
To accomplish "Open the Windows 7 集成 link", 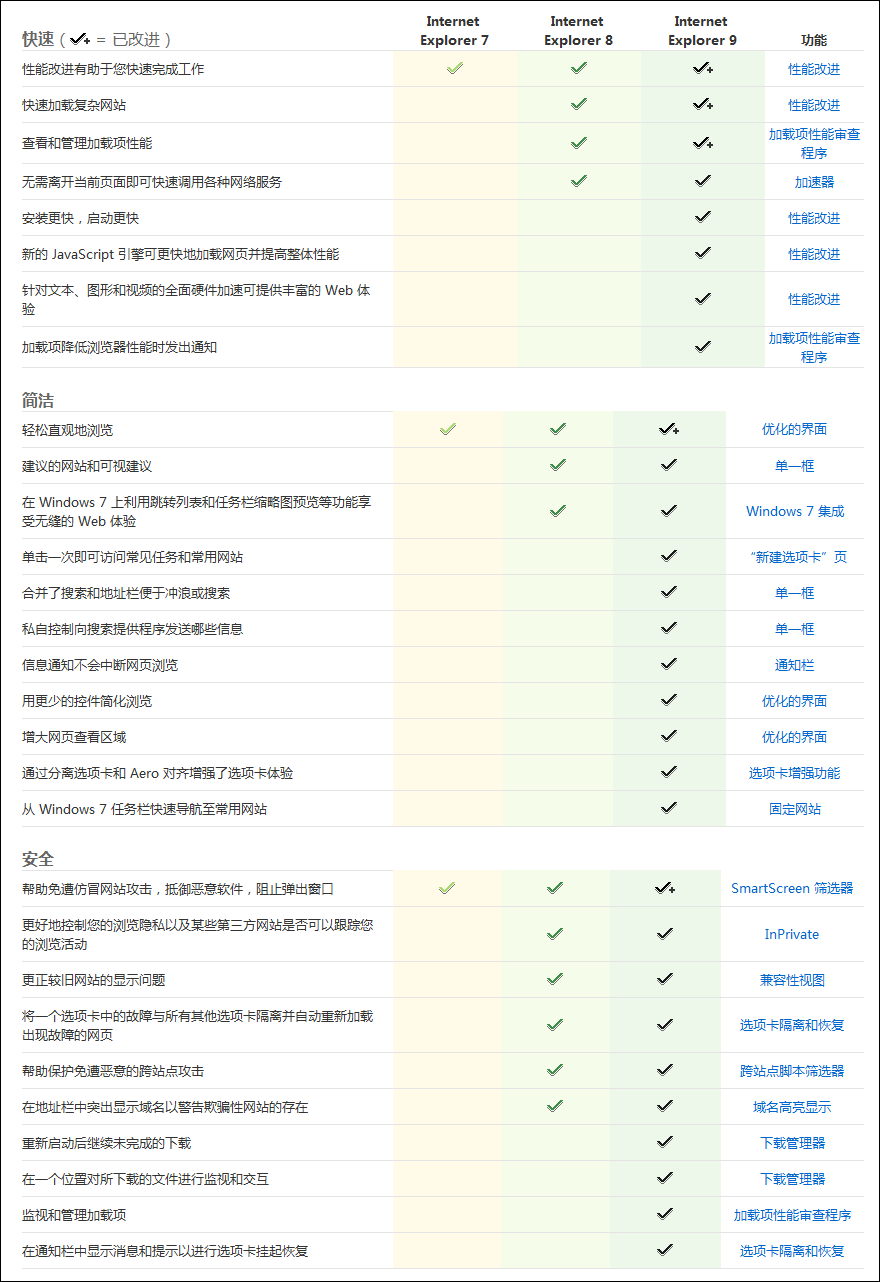I will pyautogui.click(x=795, y=511).
